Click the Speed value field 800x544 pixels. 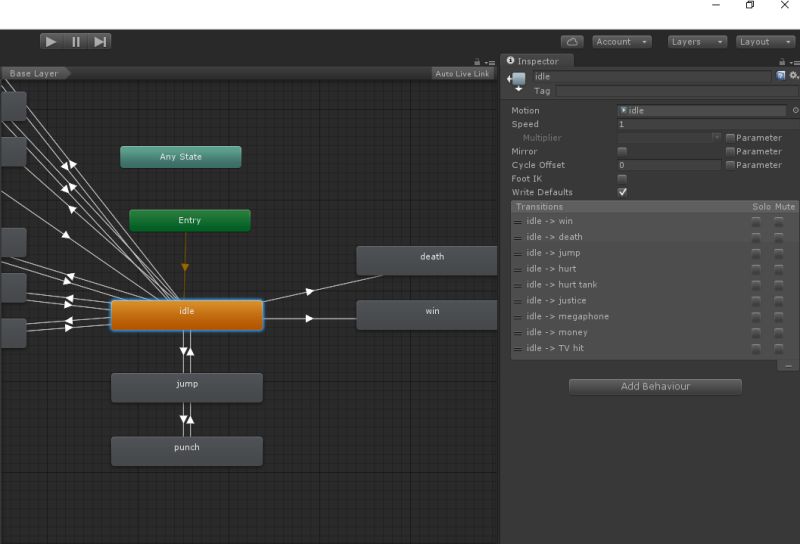click(x=708, y=124)
